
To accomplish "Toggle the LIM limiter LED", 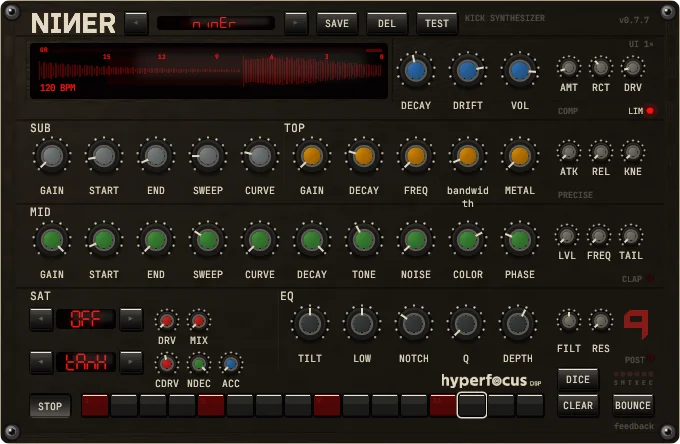I will pos(650,111).
